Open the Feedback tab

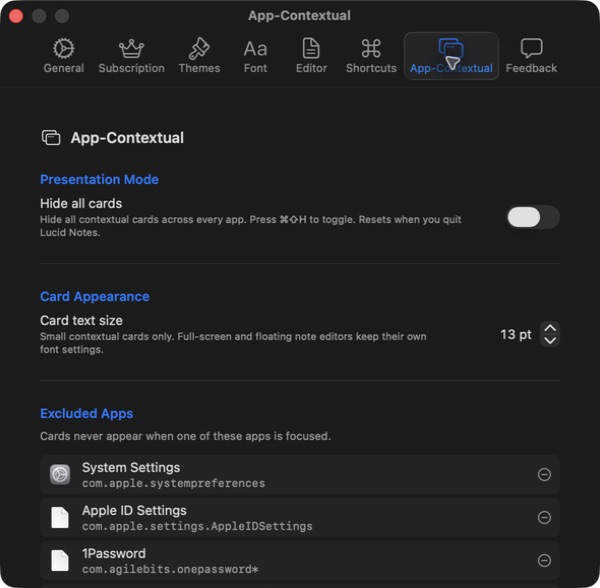[x=531, y=56]
